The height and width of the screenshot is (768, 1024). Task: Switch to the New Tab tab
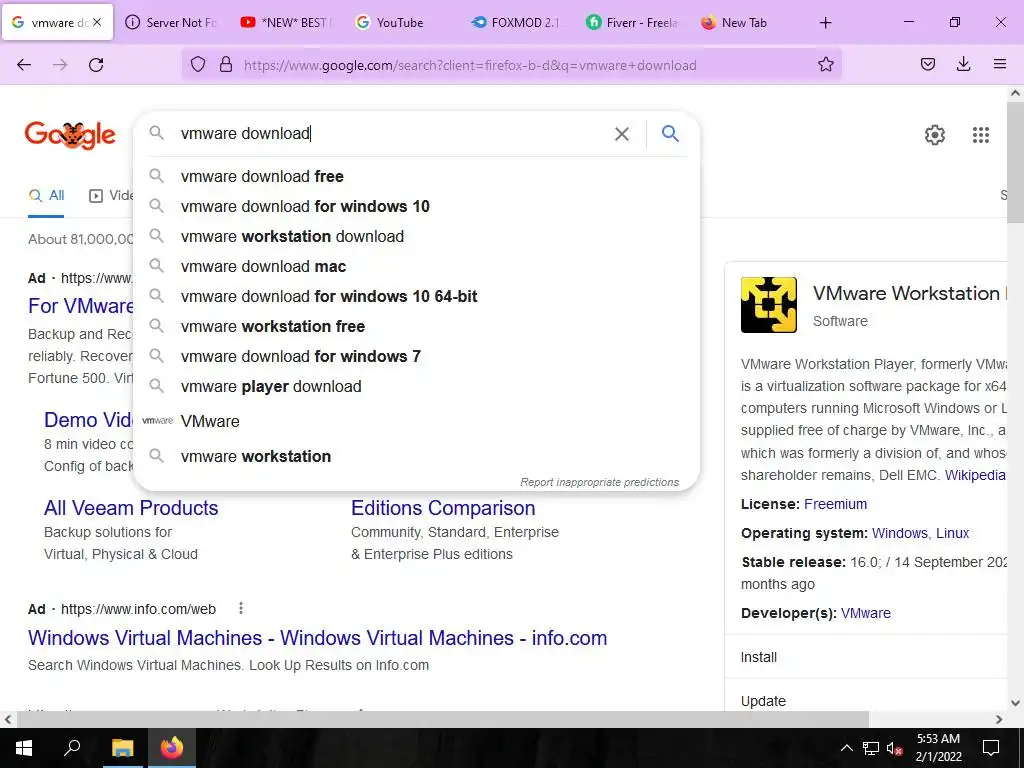point(744,22)
